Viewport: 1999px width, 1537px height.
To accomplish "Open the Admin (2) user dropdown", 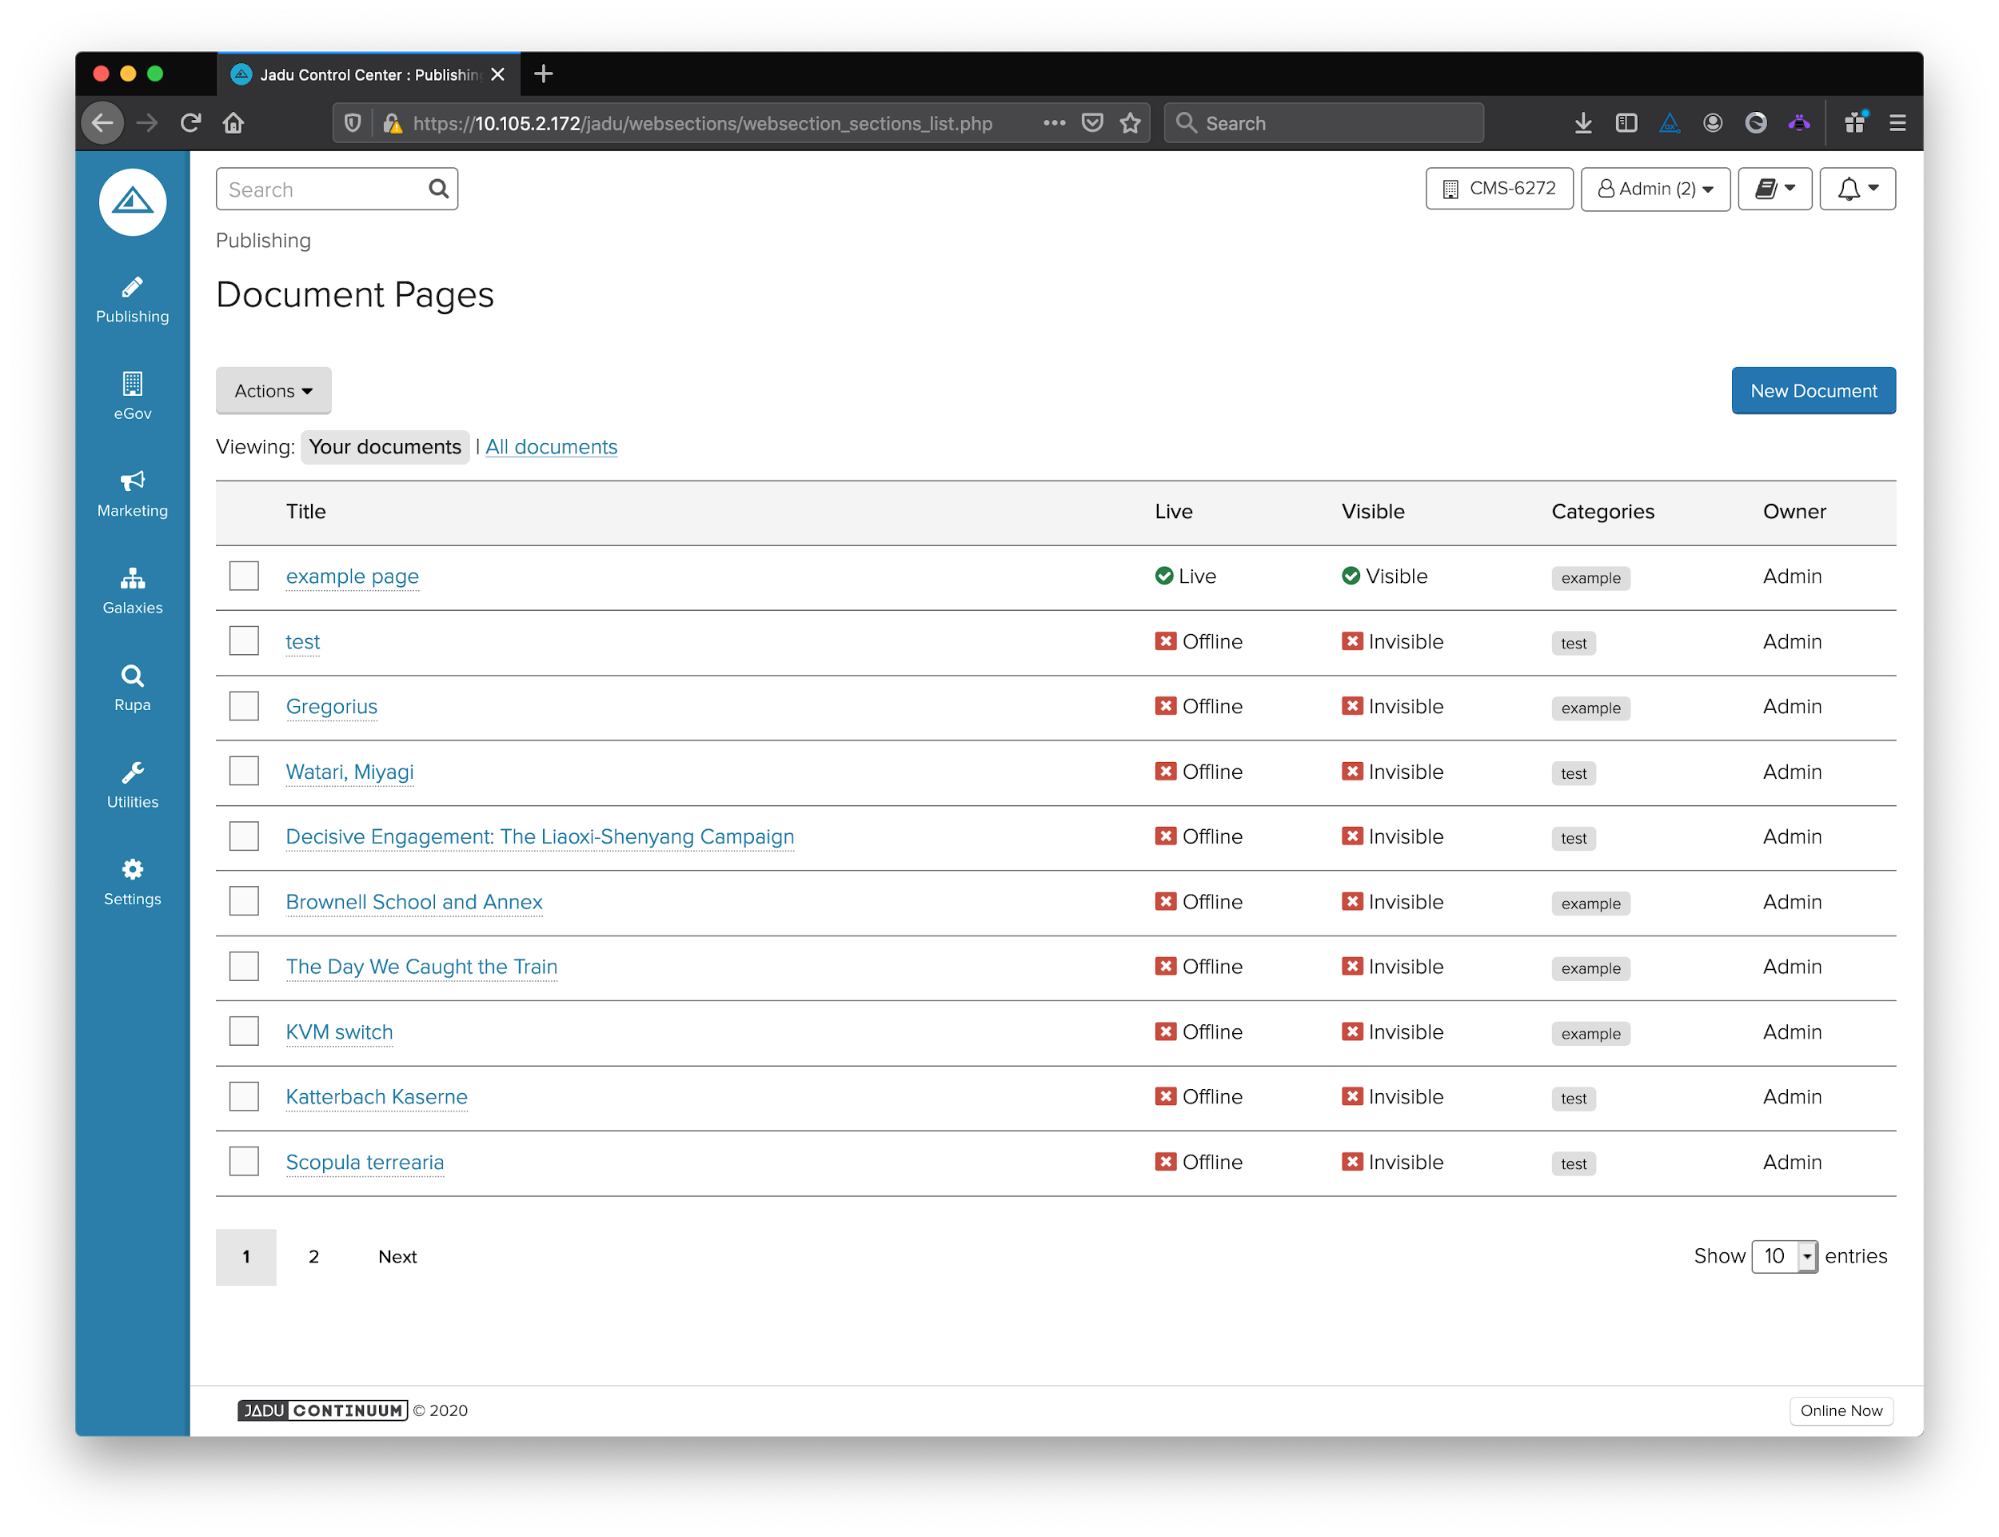I will point(1655,189).
